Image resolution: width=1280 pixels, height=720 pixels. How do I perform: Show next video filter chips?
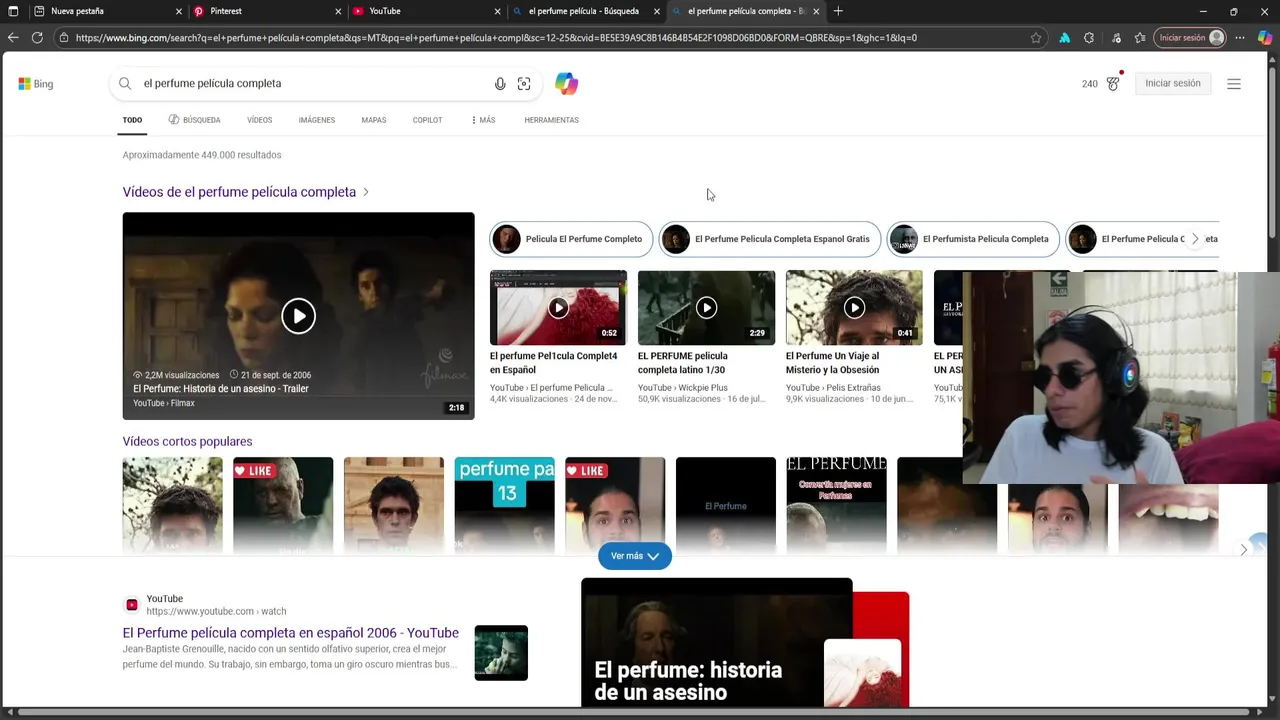[x=1195, y=239]
